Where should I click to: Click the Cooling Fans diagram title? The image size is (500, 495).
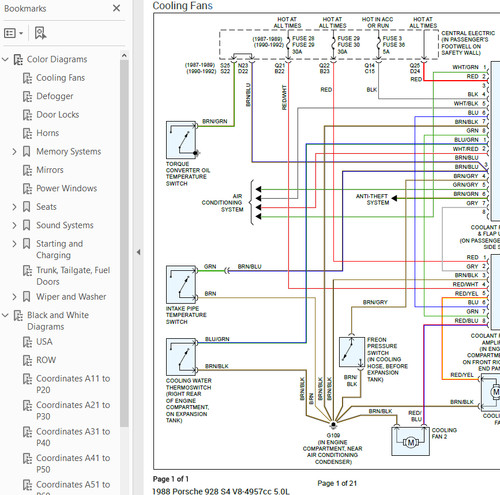tap(182, 6)
